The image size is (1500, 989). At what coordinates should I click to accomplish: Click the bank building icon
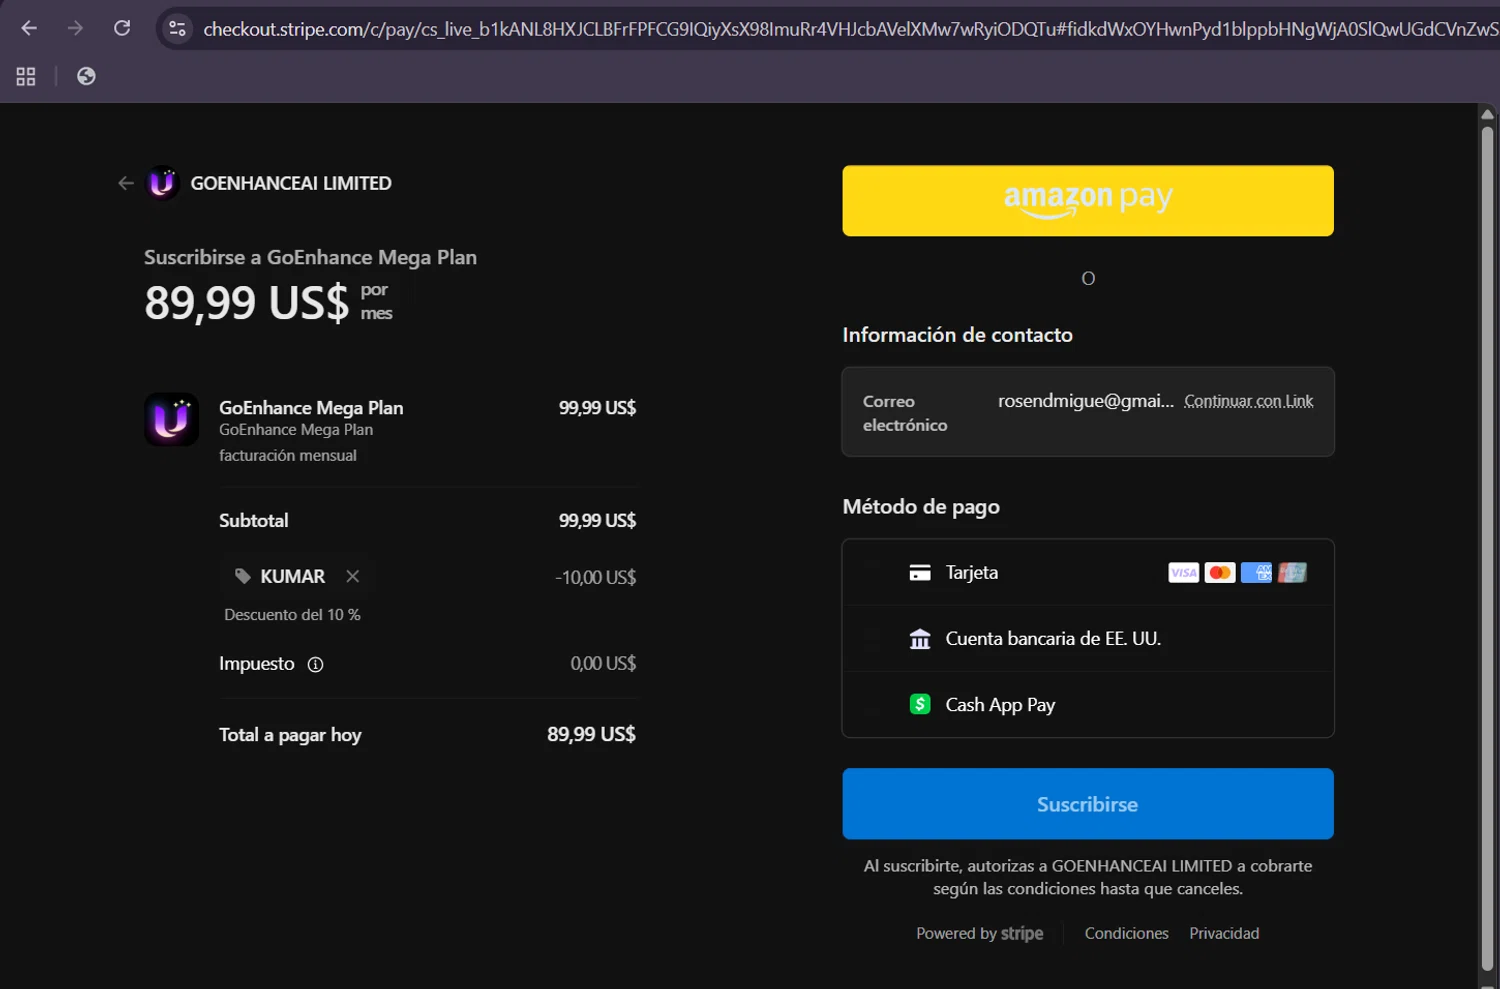click(920, 639)
